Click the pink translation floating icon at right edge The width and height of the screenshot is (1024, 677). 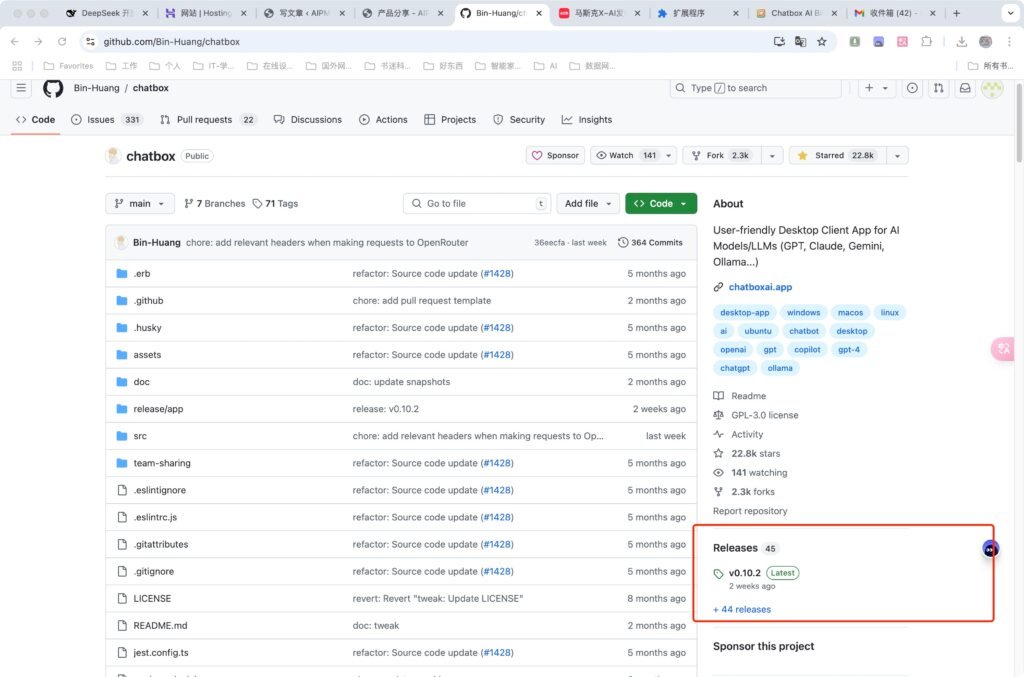(1002, 349)
